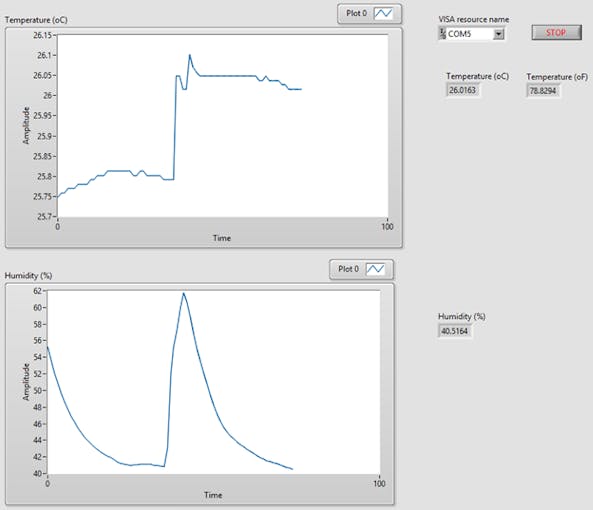This screenshot has width=593, height=510.
Task: Stop acquisition with the STOP button
Action: (556, 33)
